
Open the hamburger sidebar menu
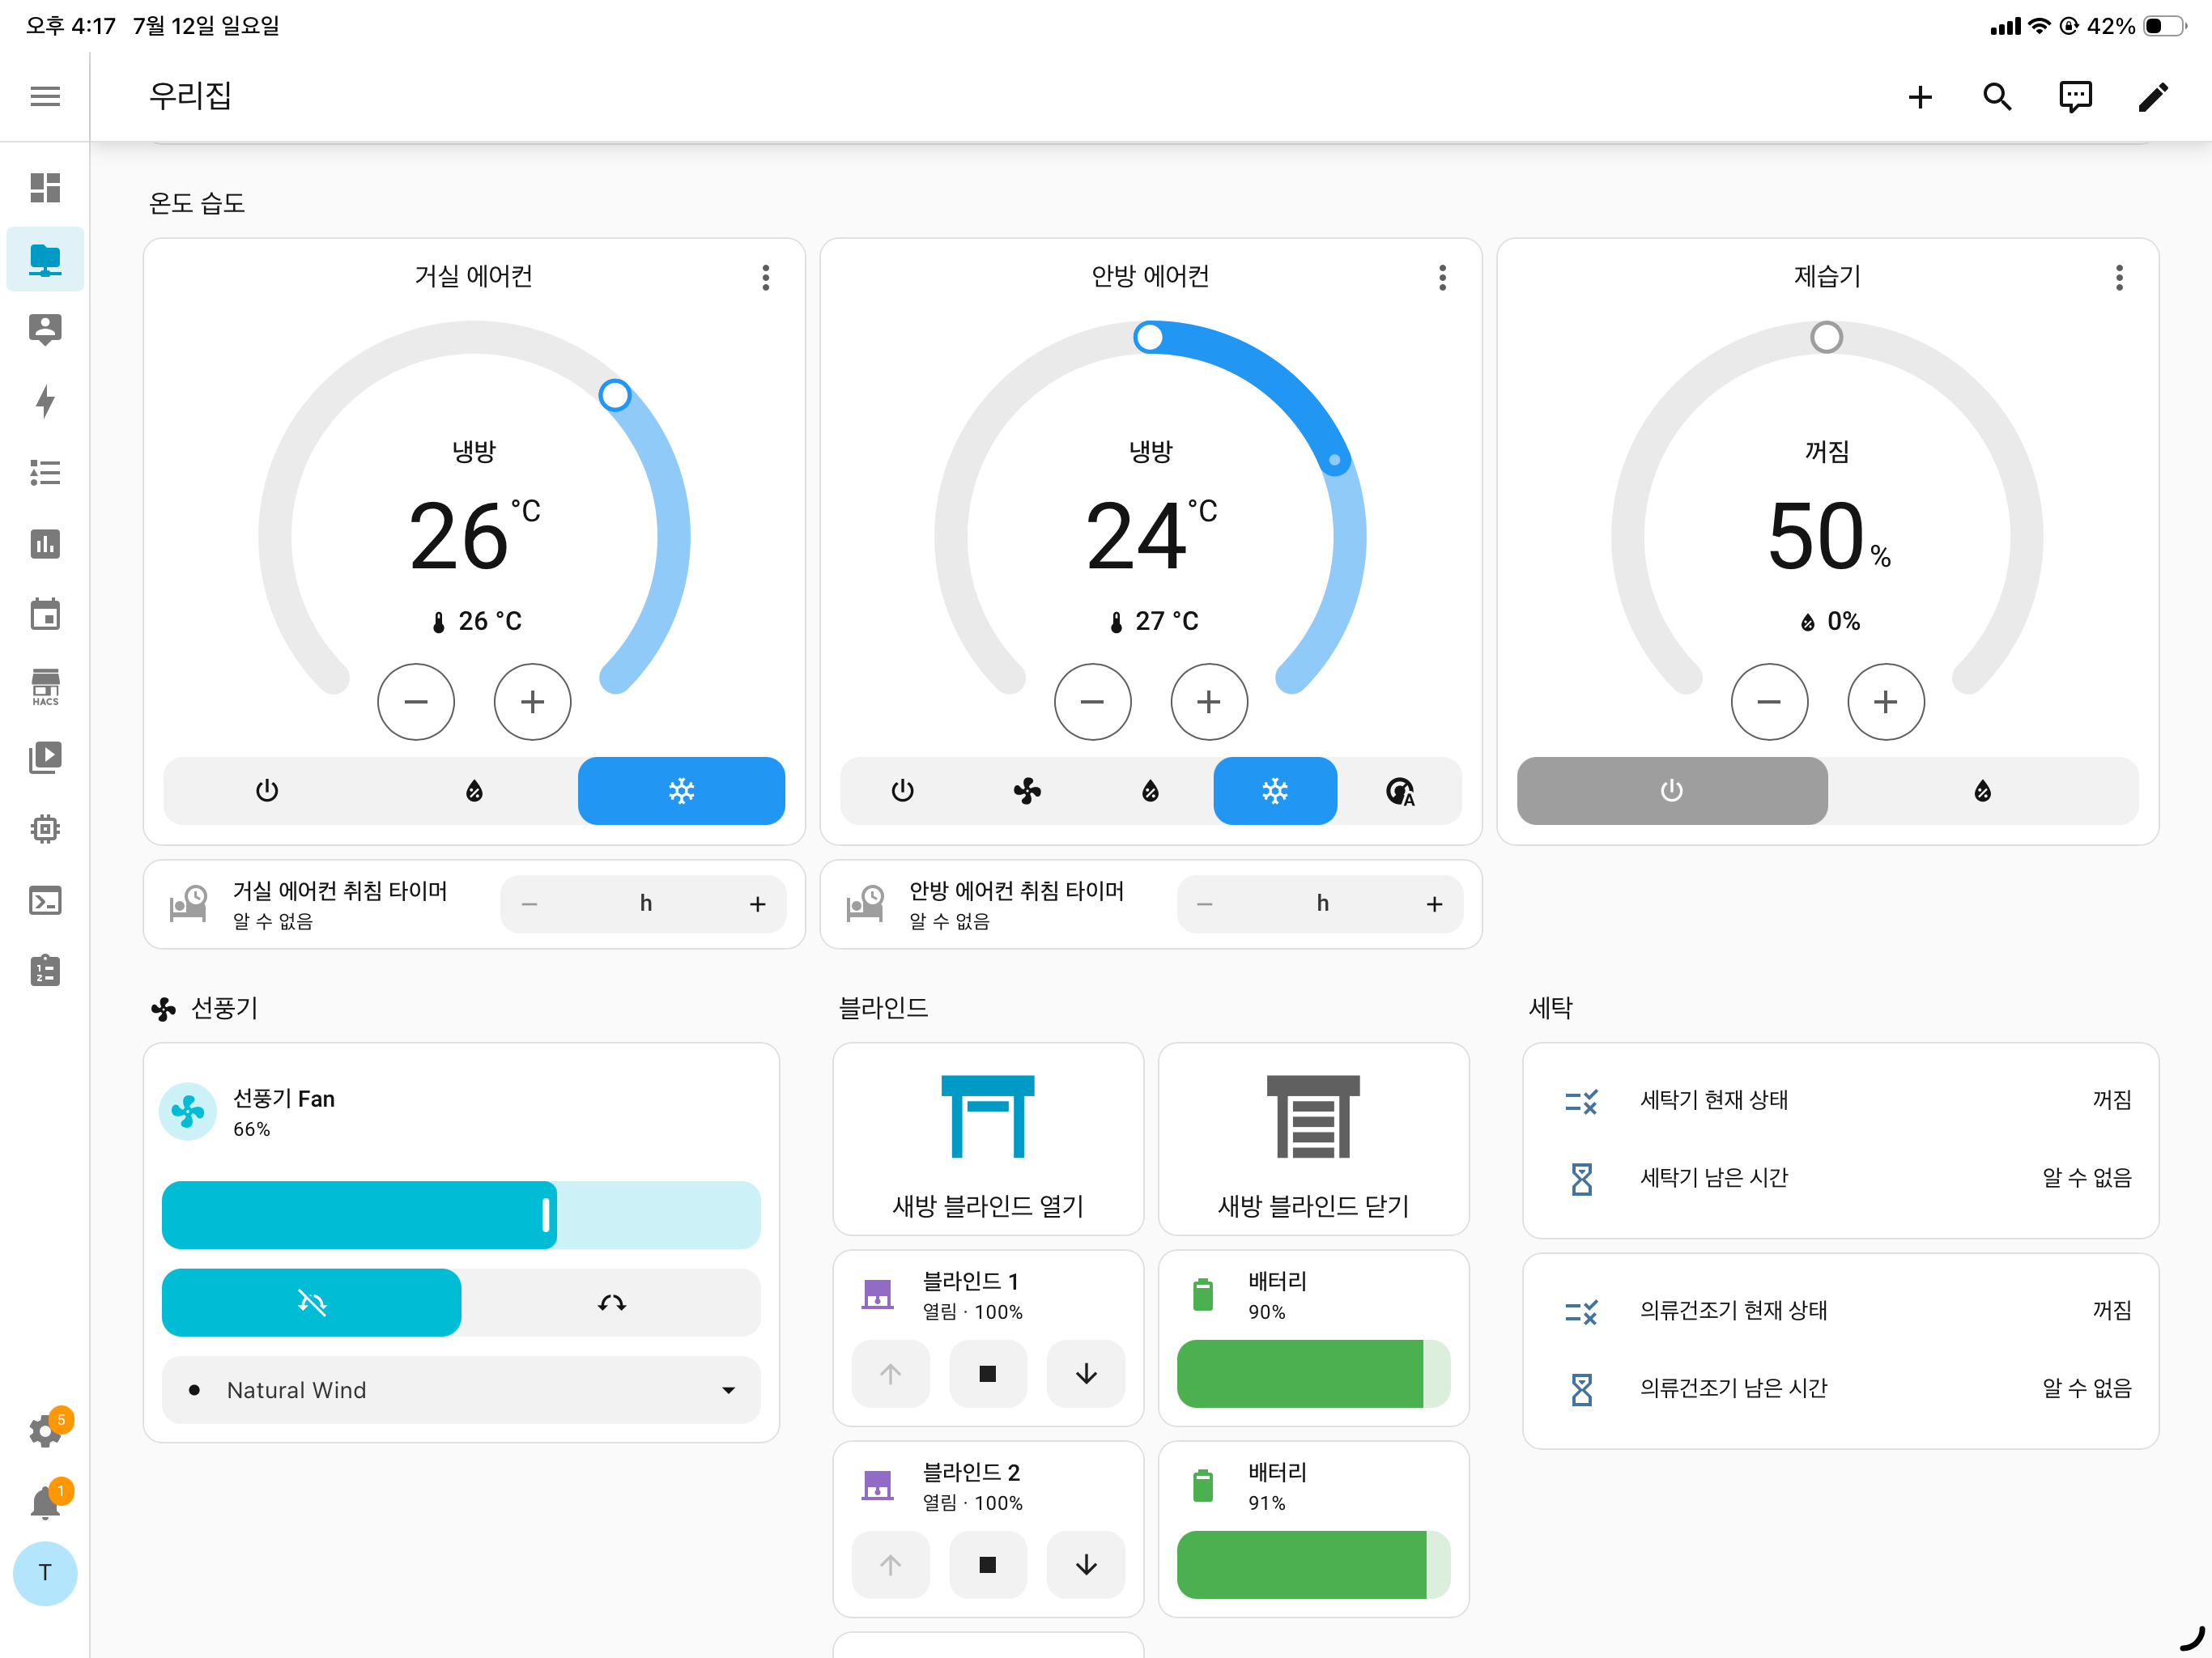pos(45,96)
